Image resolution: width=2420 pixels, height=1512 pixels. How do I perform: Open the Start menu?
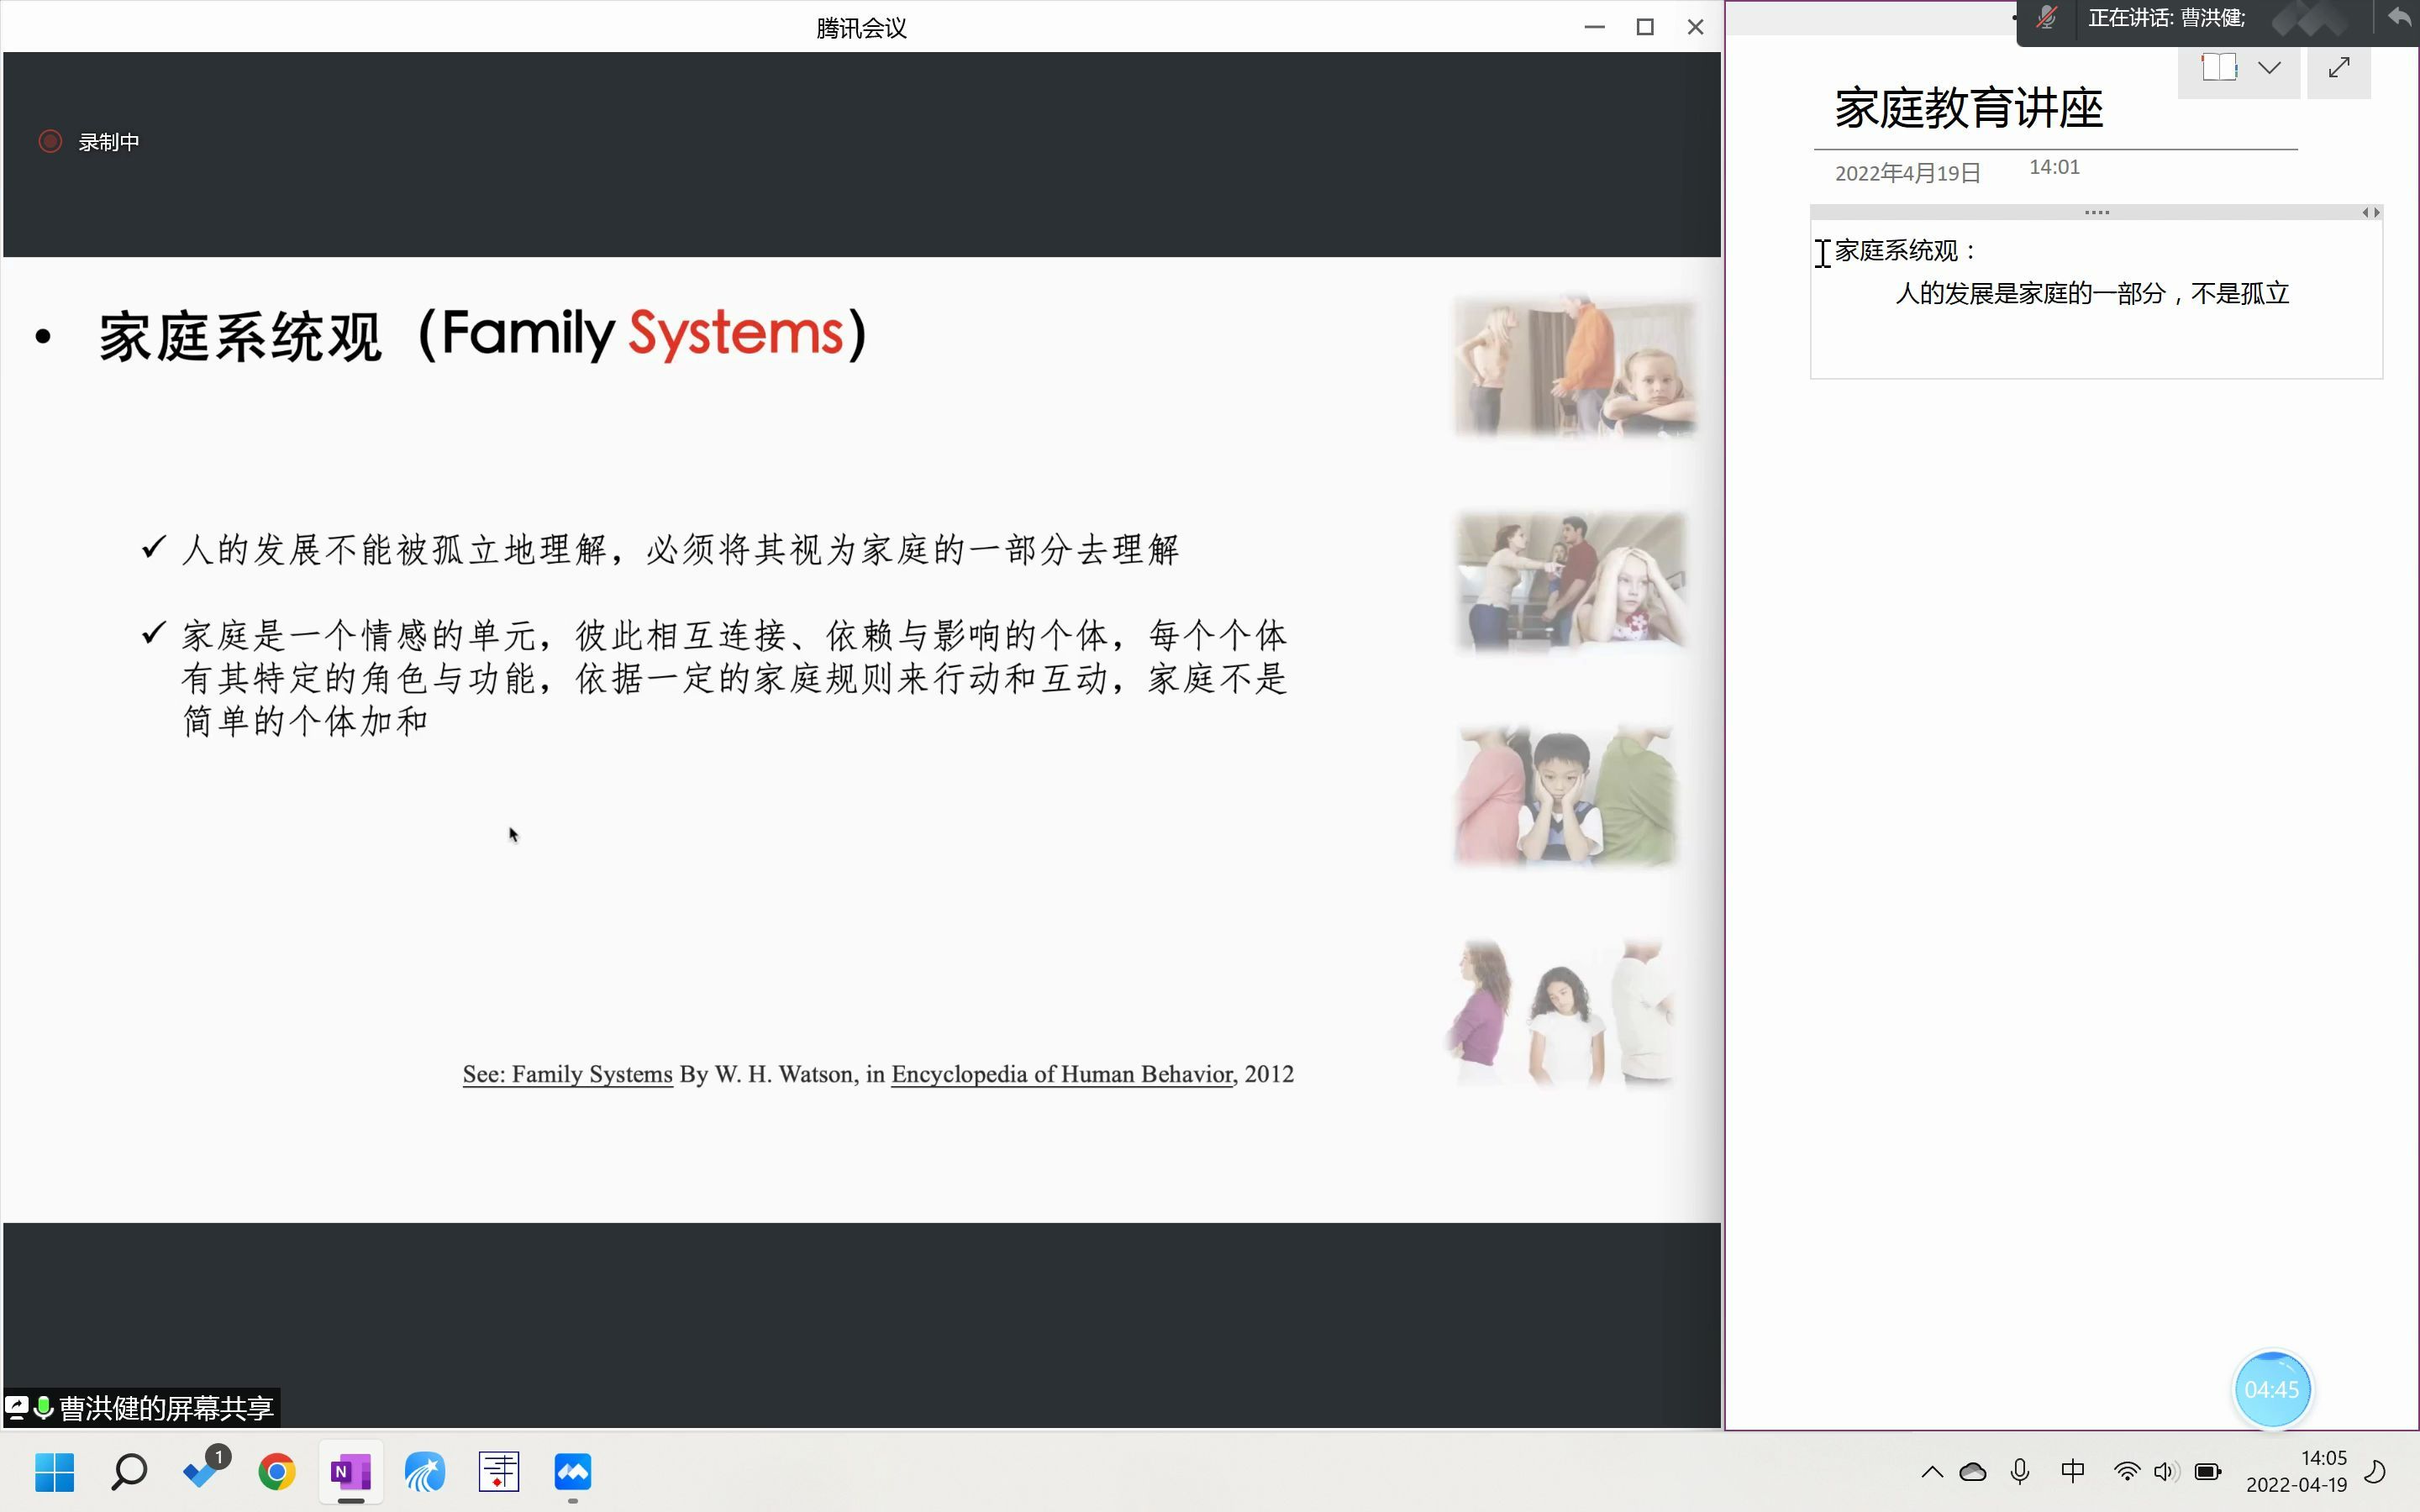point(55,1471)
